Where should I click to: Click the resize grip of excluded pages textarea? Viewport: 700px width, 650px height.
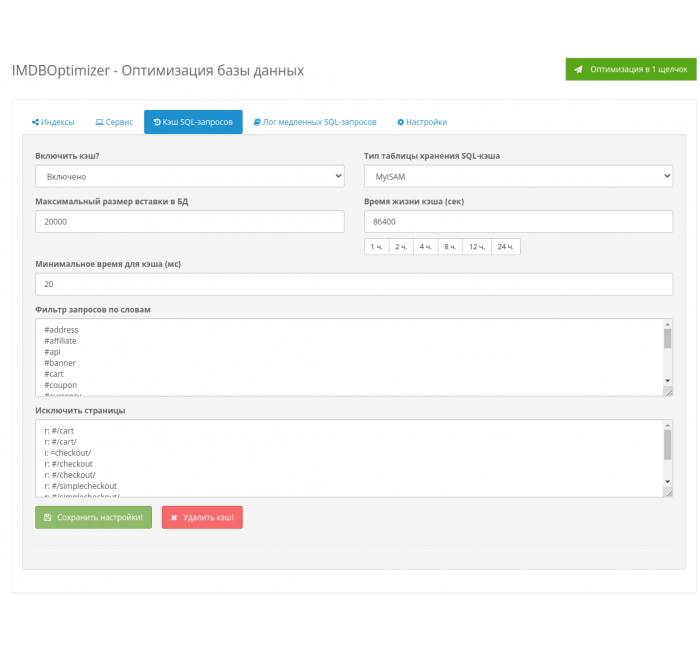click(668, 493)
